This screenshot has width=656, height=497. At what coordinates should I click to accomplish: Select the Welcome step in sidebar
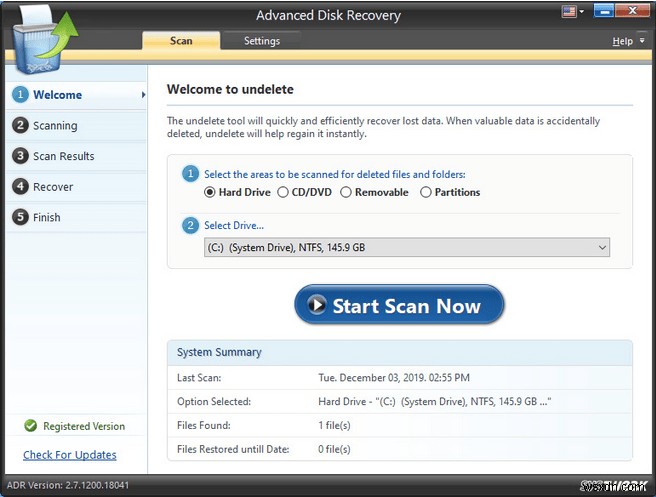tap(77, 95)
